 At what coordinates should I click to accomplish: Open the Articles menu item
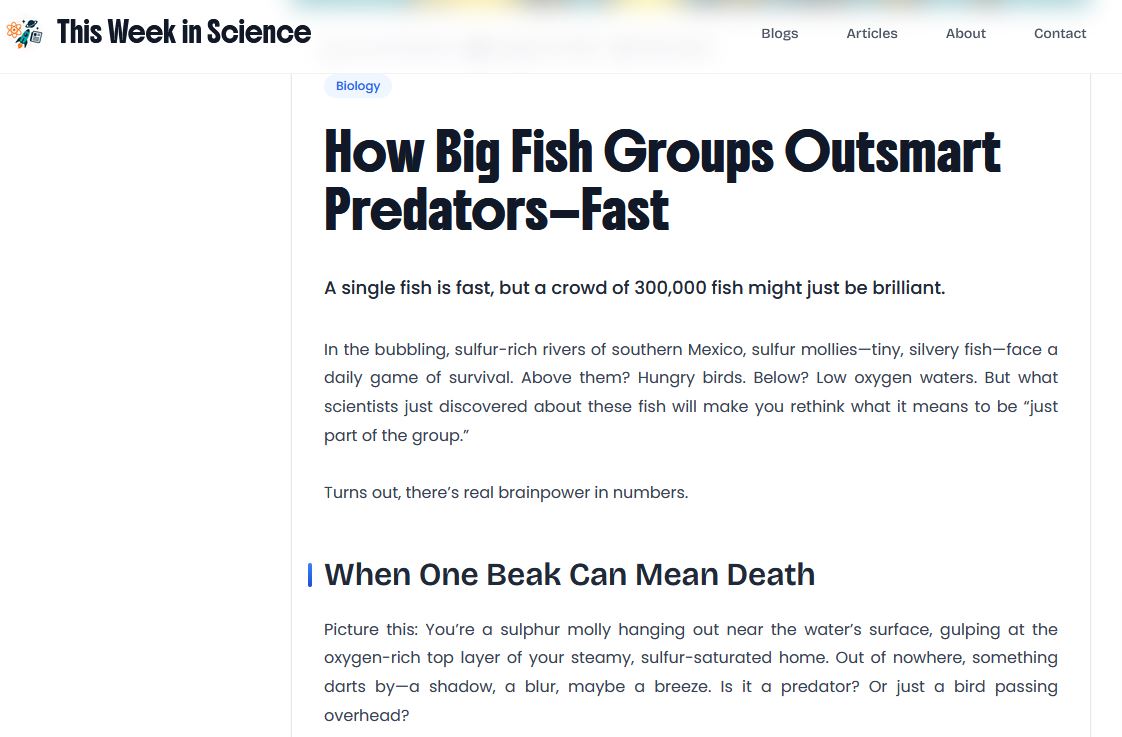point(871,33)
